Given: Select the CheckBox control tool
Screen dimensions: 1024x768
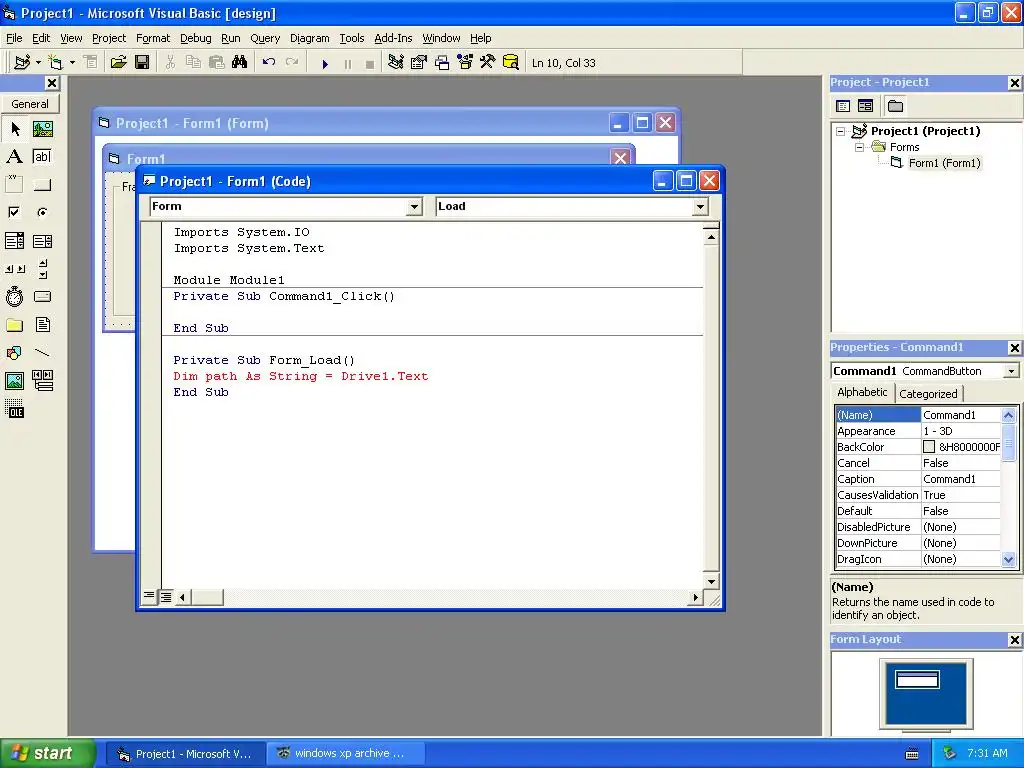Looking at the screenshot, I should [x=14, y=212].
